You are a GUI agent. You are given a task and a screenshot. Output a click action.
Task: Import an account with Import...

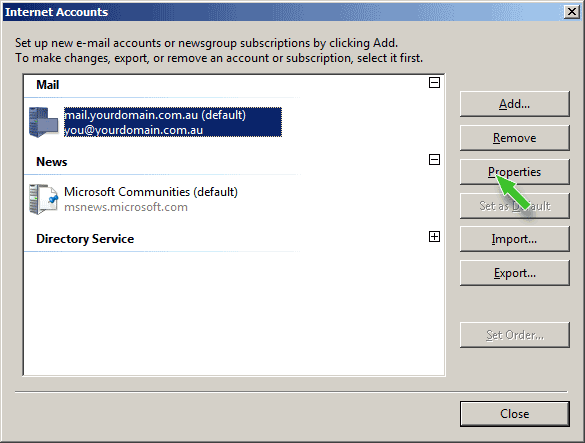[x=514, y=239]
